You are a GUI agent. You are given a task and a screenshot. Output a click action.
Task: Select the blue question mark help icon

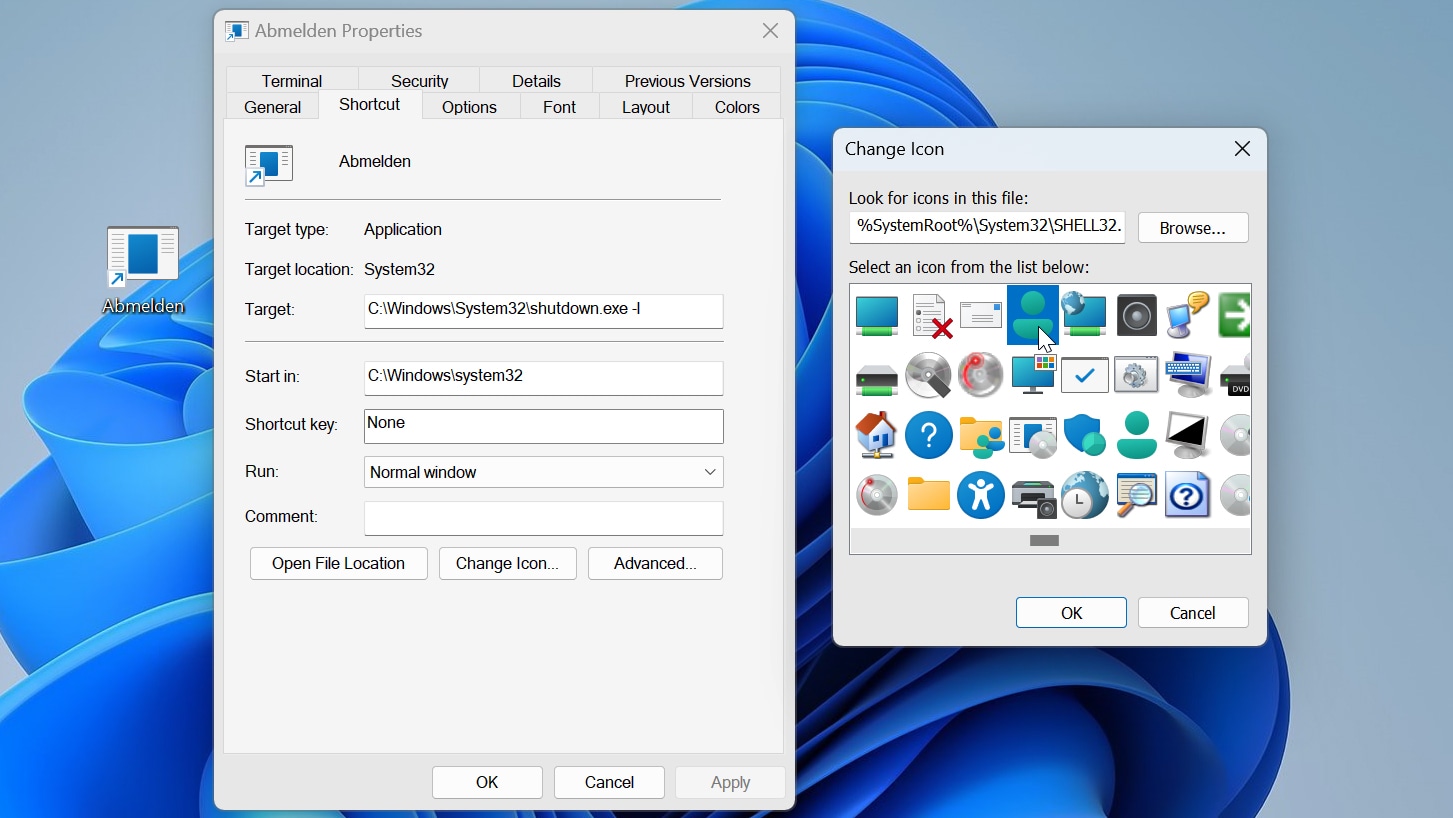(929, 435)
